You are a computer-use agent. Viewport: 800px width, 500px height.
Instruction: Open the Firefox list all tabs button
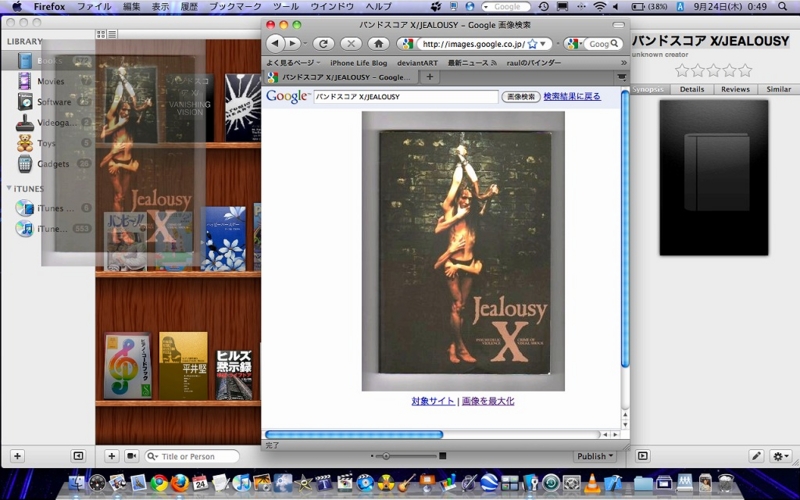tap(621, 77)
